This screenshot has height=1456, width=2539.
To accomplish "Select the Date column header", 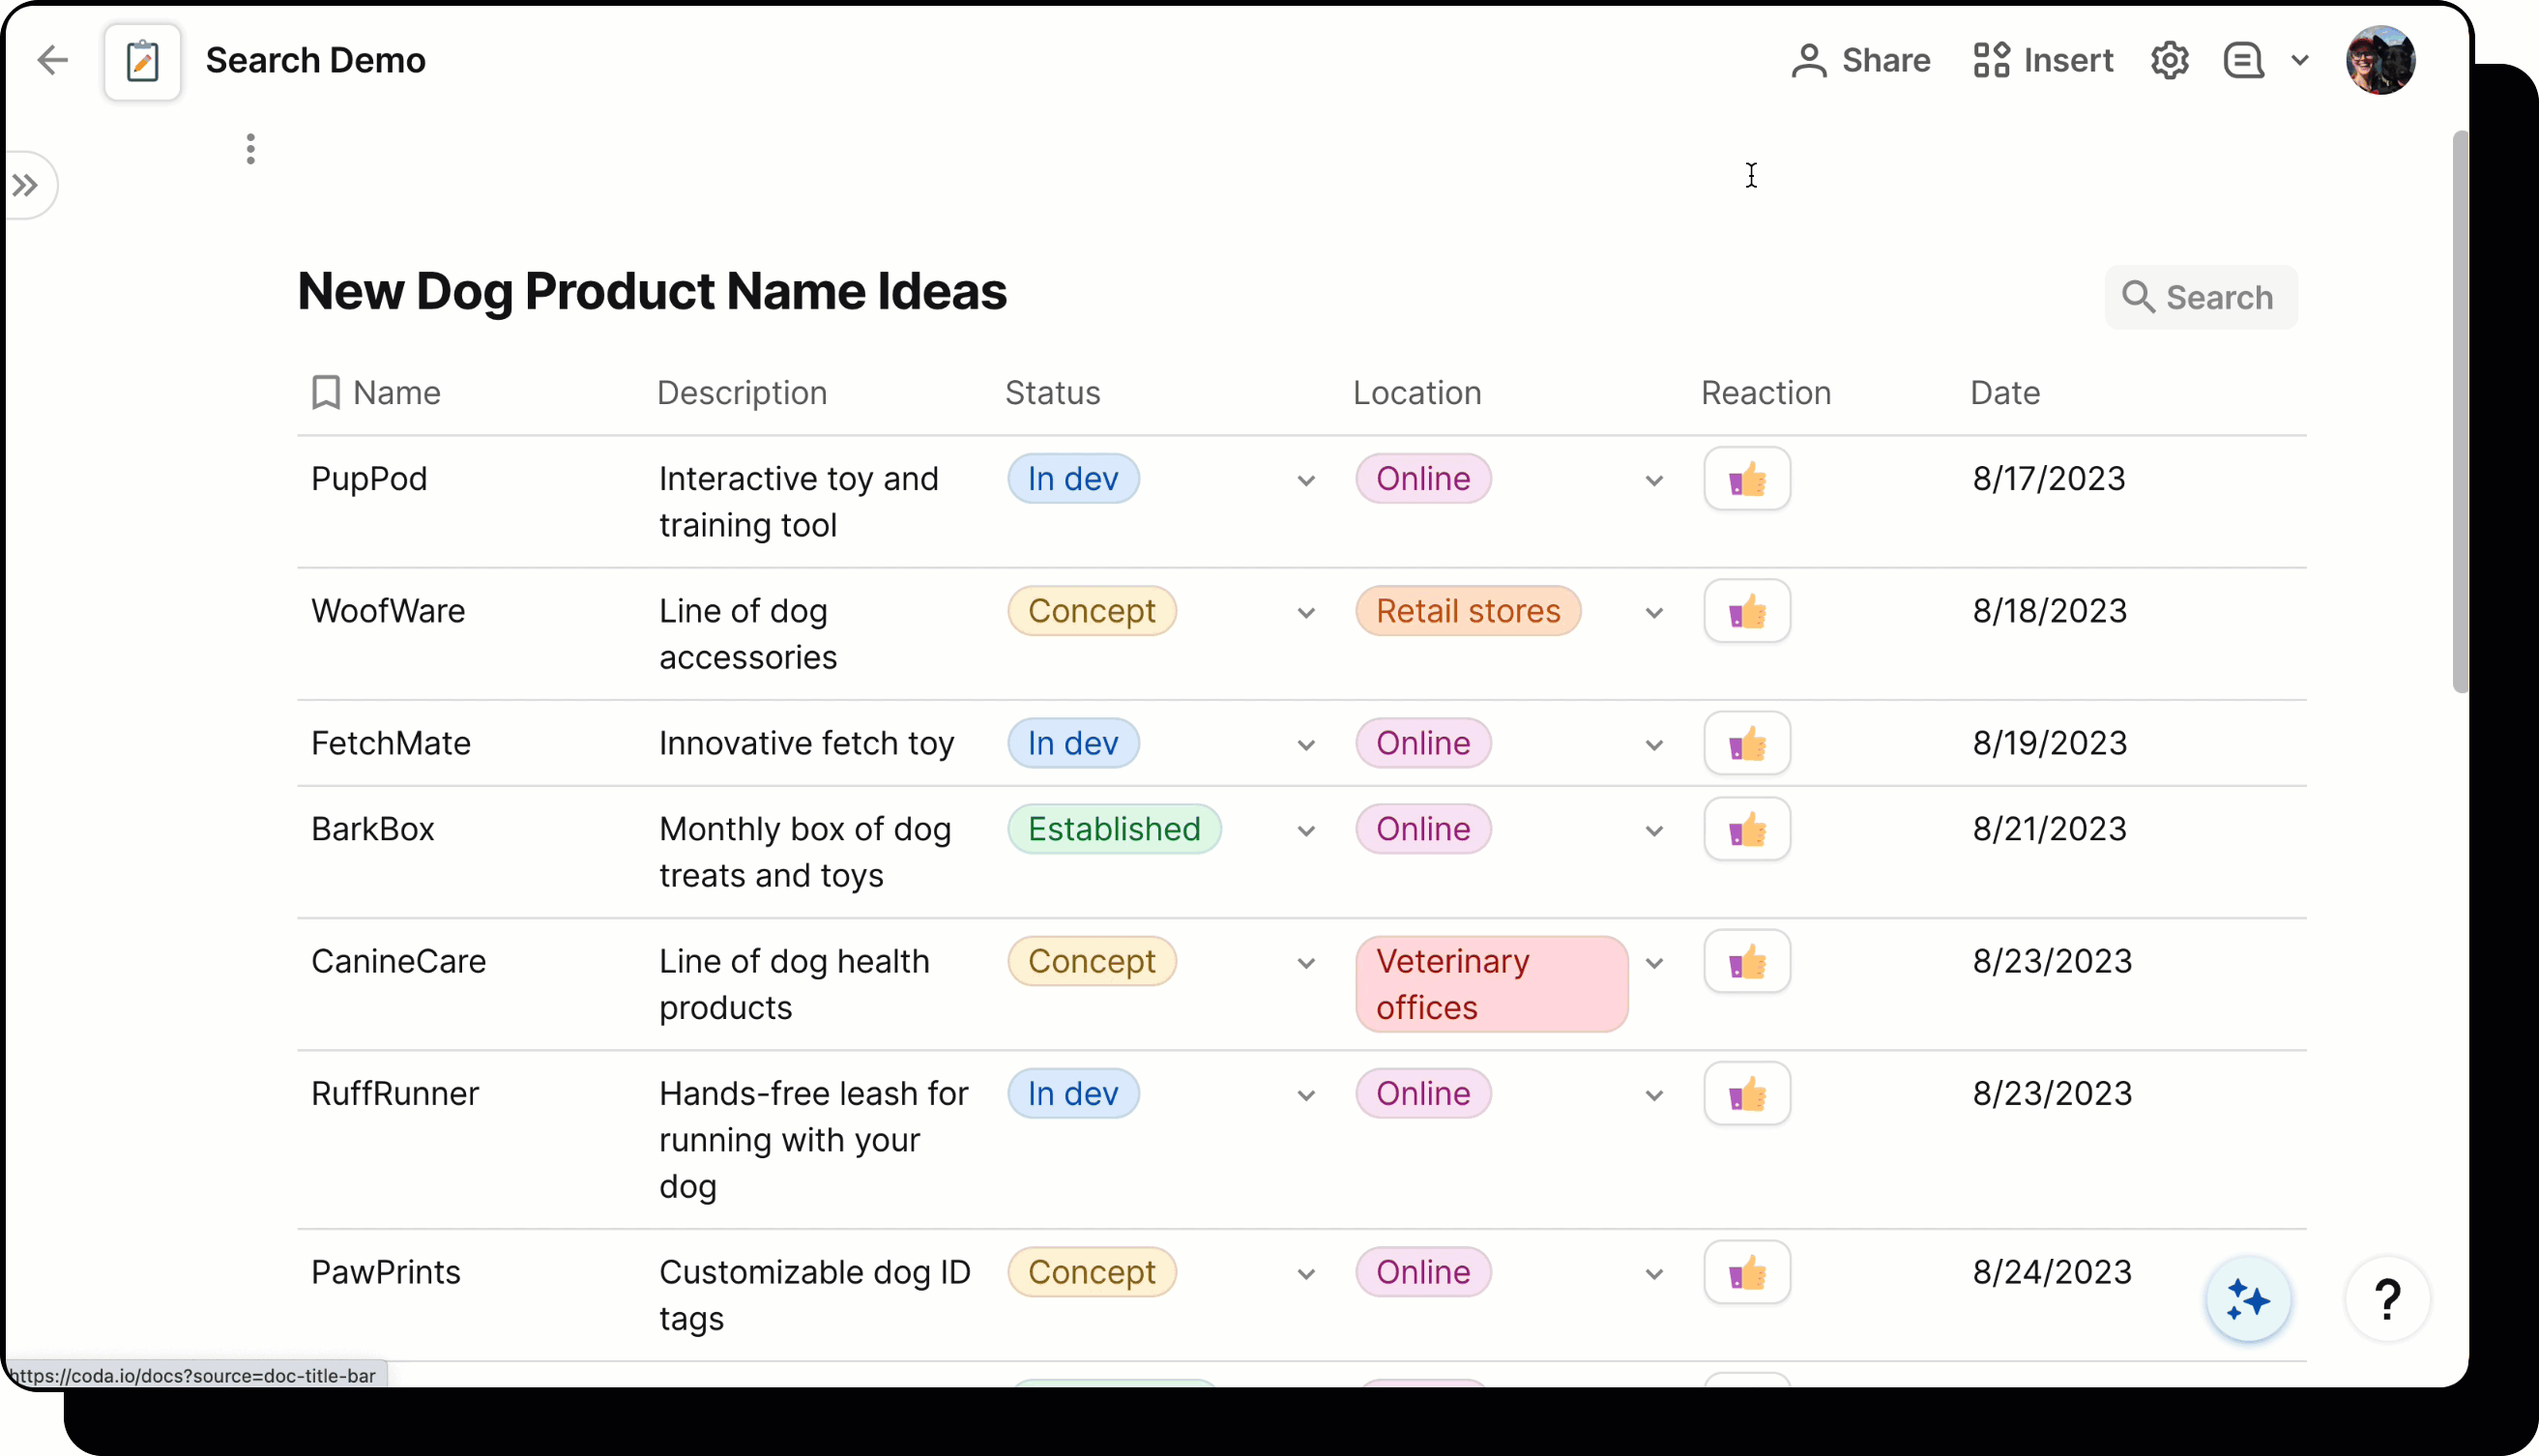I will click(2005, 393).
